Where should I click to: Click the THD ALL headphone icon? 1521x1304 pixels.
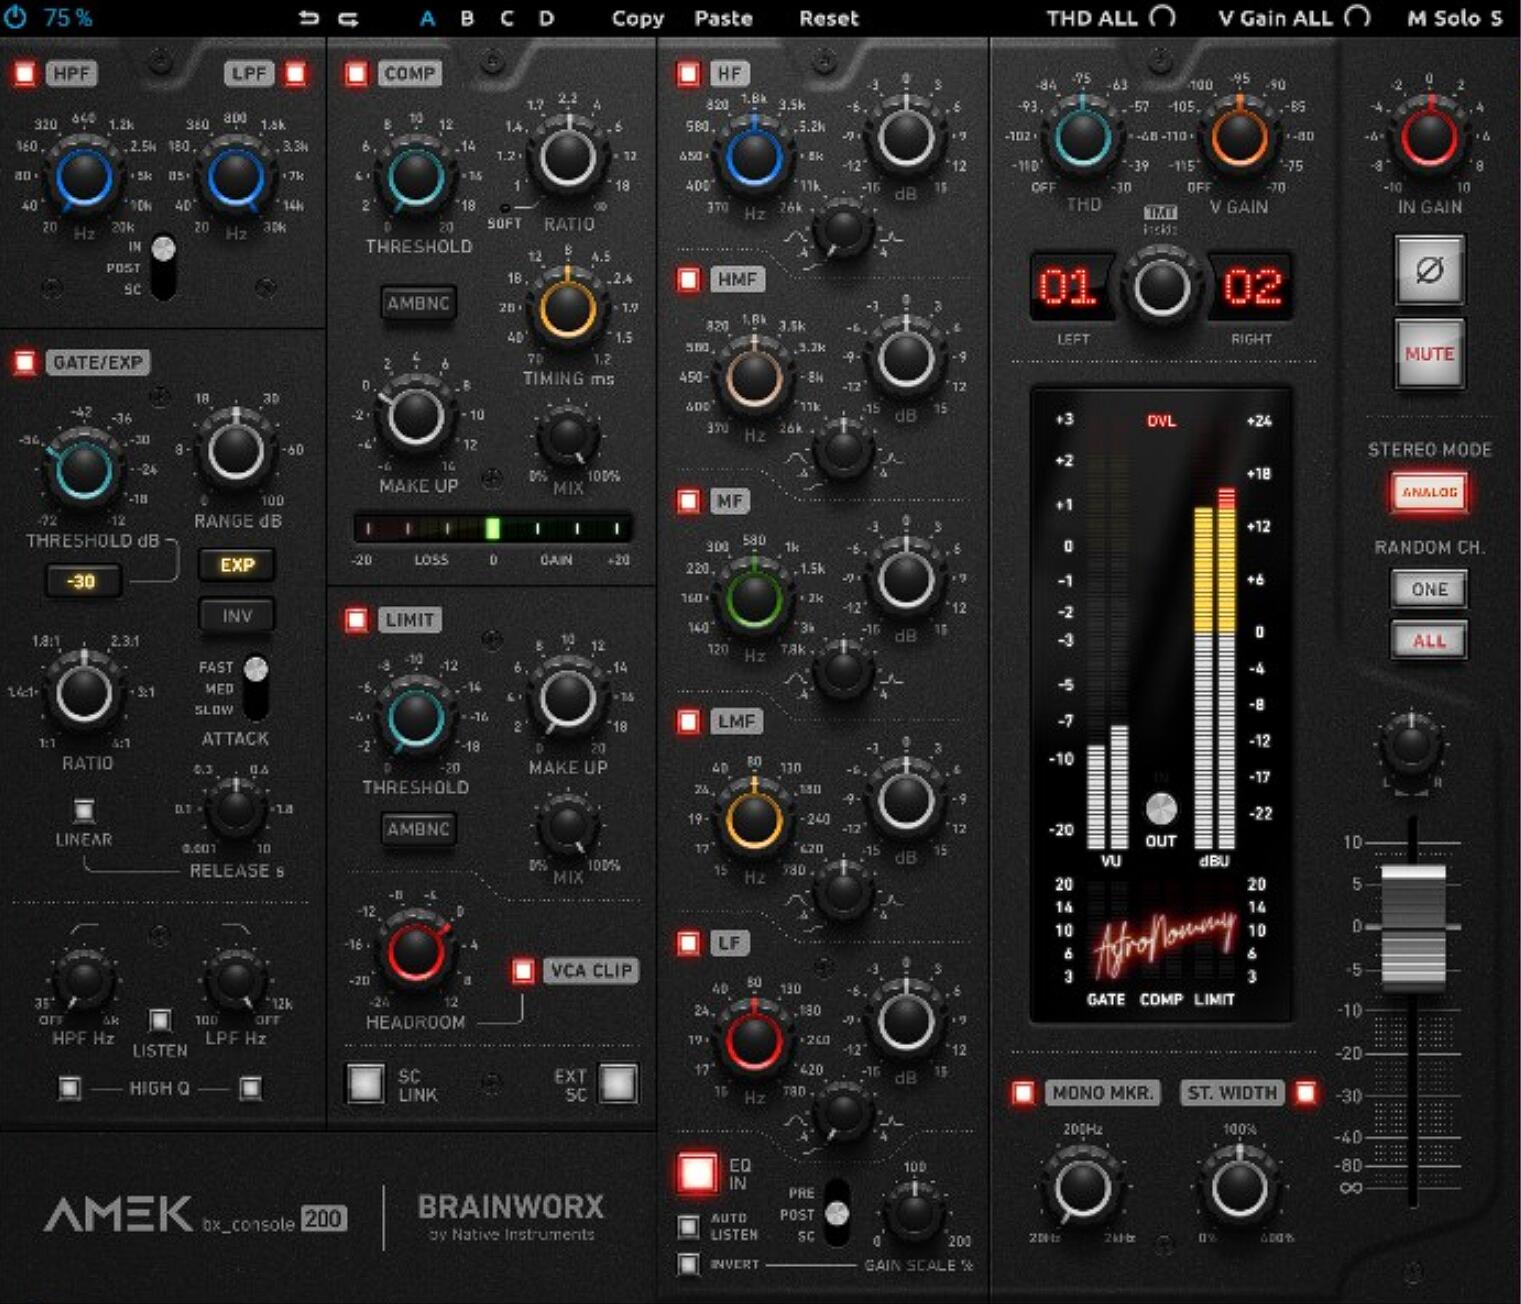pos(1162,17)
